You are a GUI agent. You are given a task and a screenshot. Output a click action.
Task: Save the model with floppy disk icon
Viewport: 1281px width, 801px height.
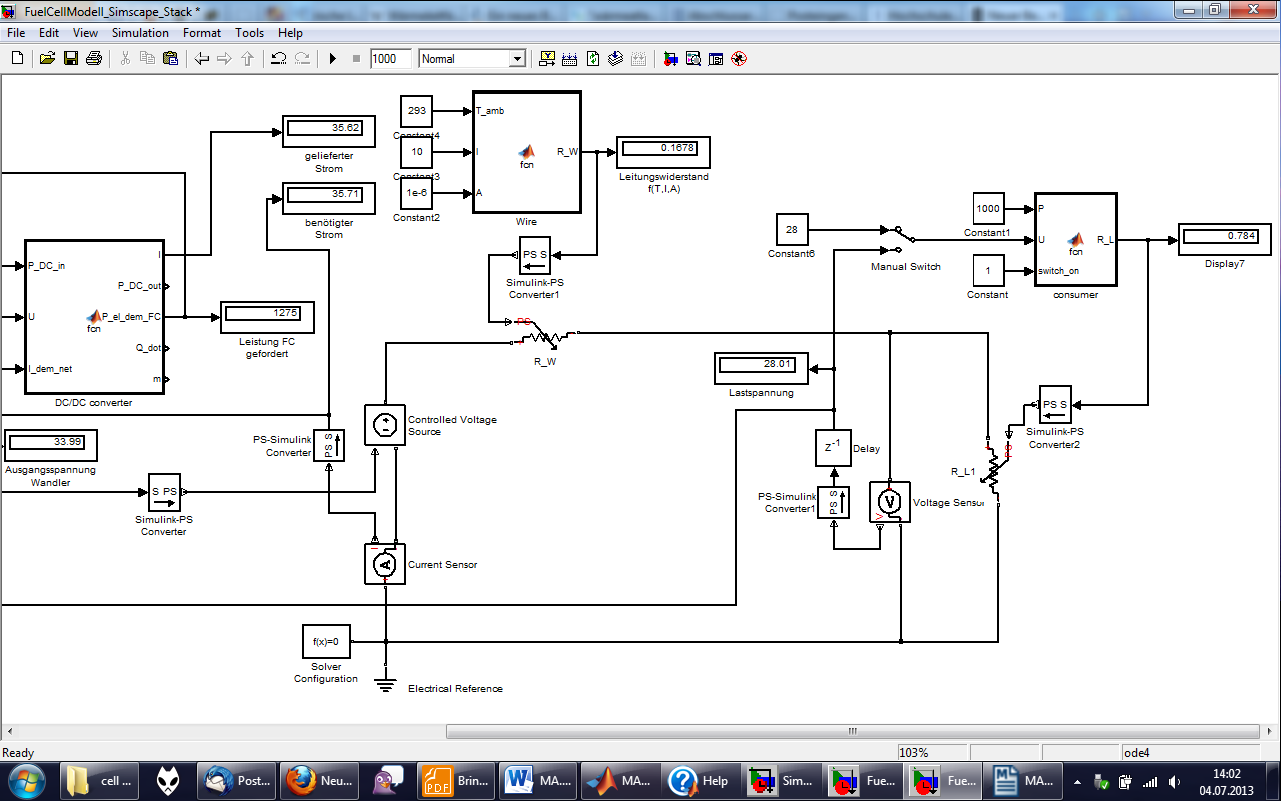click(x=71, y=59)
